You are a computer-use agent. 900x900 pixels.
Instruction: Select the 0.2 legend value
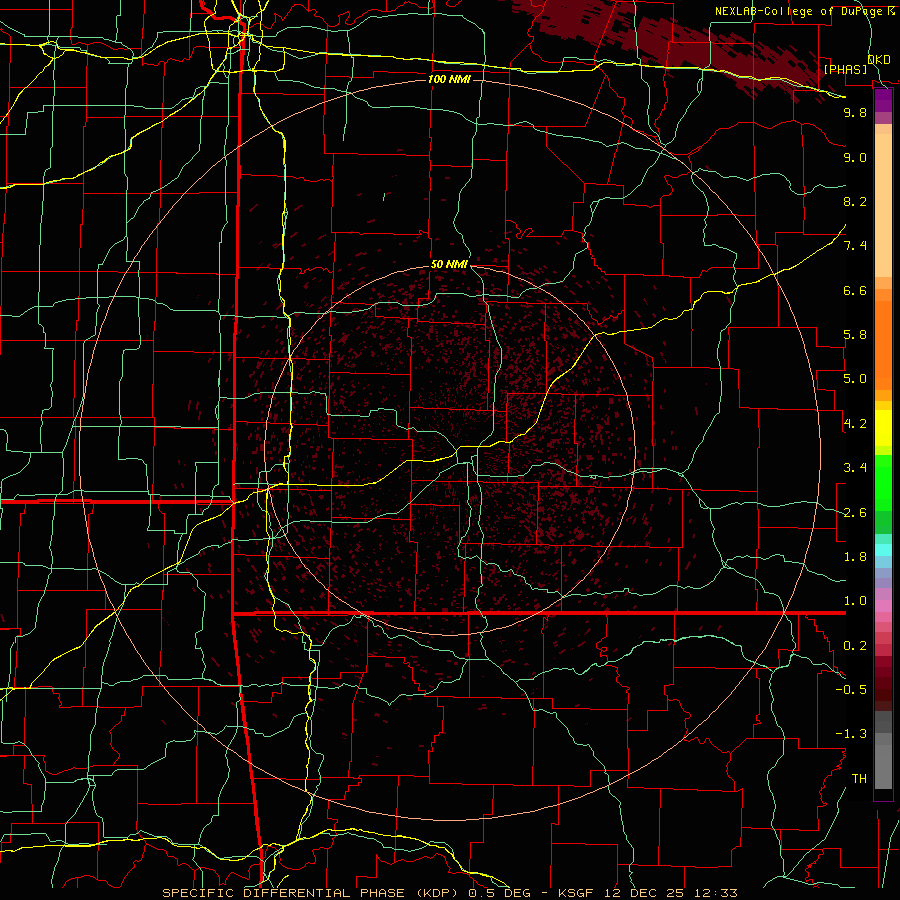855,646
